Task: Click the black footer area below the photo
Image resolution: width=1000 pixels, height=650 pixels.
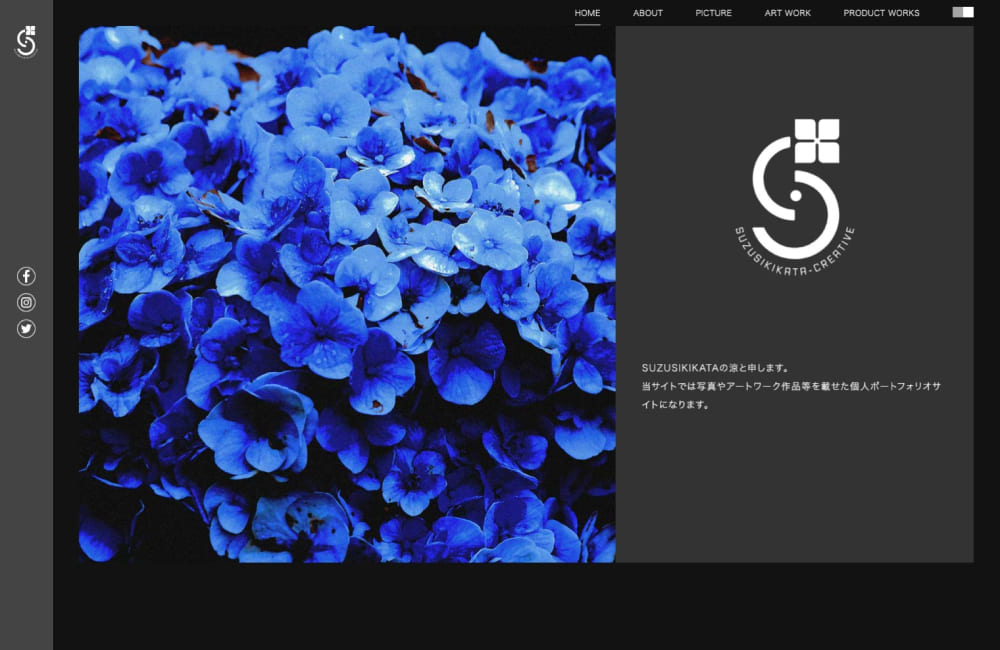Action: (500, 606)
